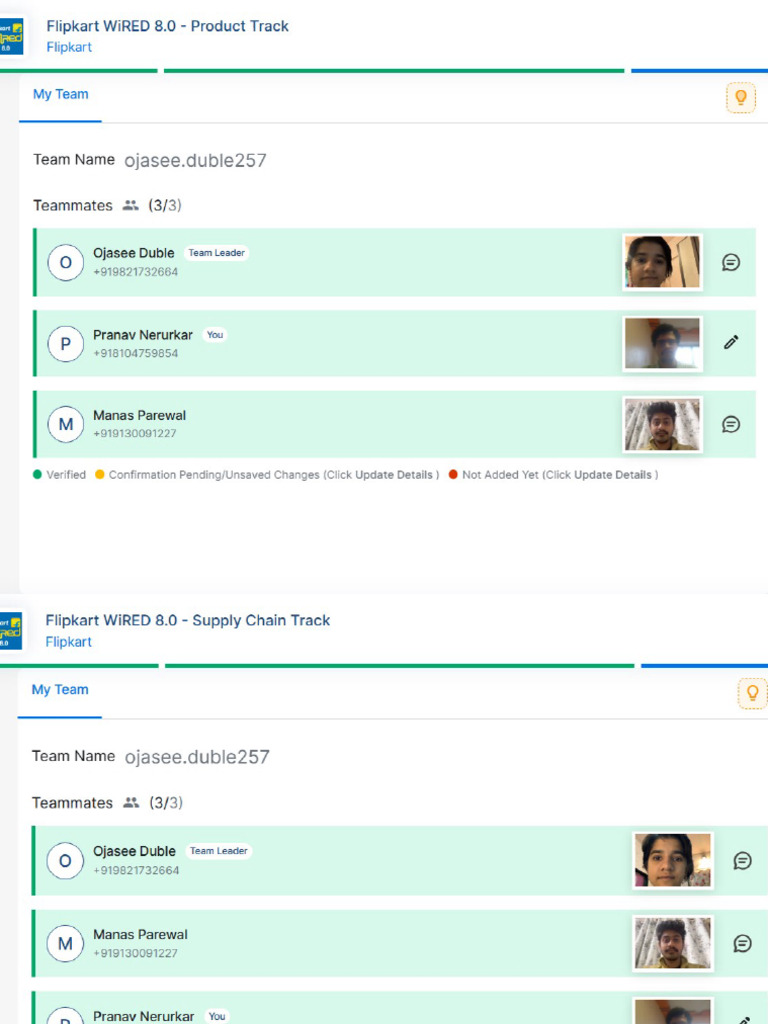The image size is (768, 1024).
Task: Open chat with Manas Parewal in Supply Chain Track
Action: [x=742, y=943]
